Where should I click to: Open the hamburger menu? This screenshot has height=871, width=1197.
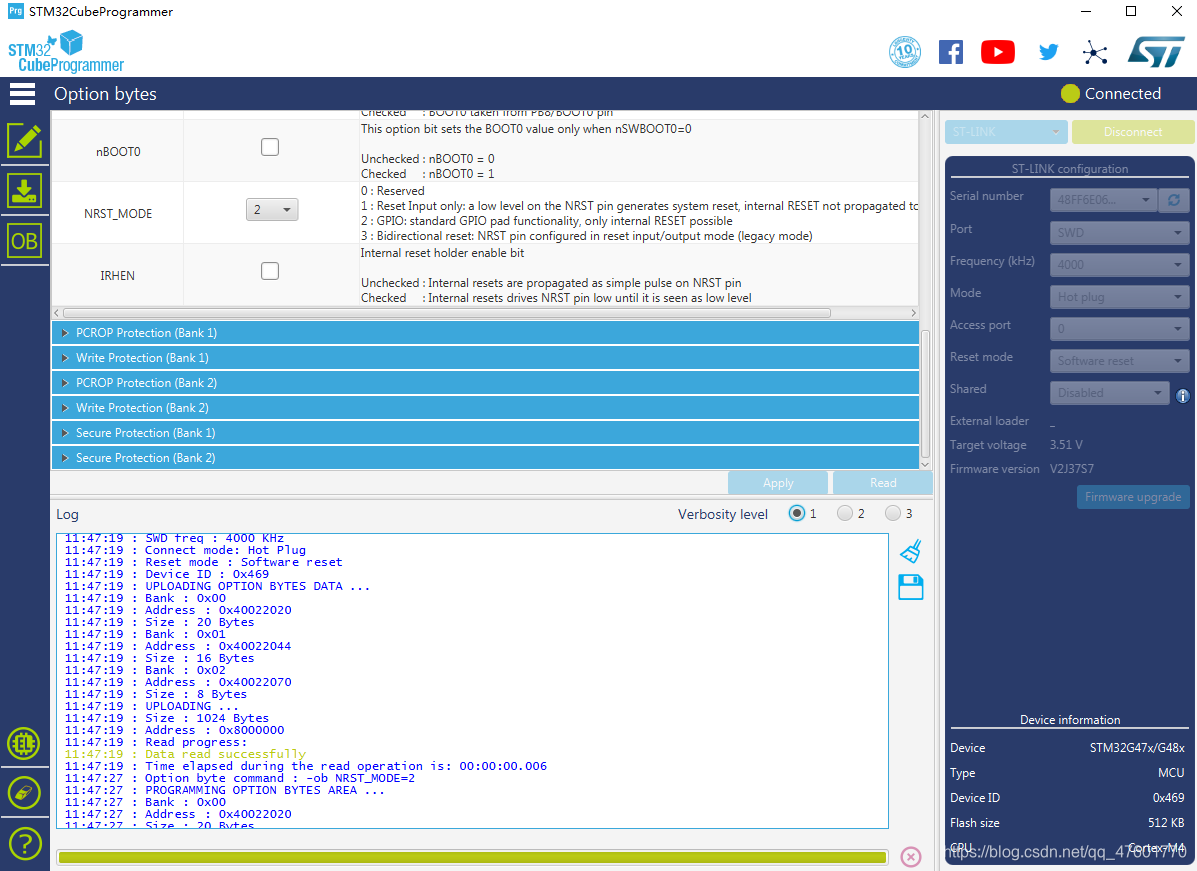(22, 94)
